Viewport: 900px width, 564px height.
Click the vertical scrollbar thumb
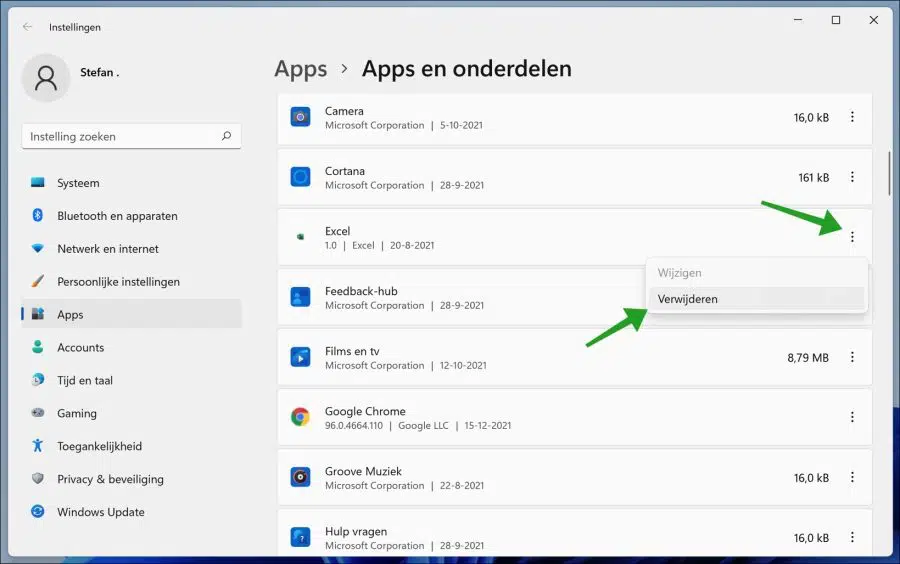point(889,173)
